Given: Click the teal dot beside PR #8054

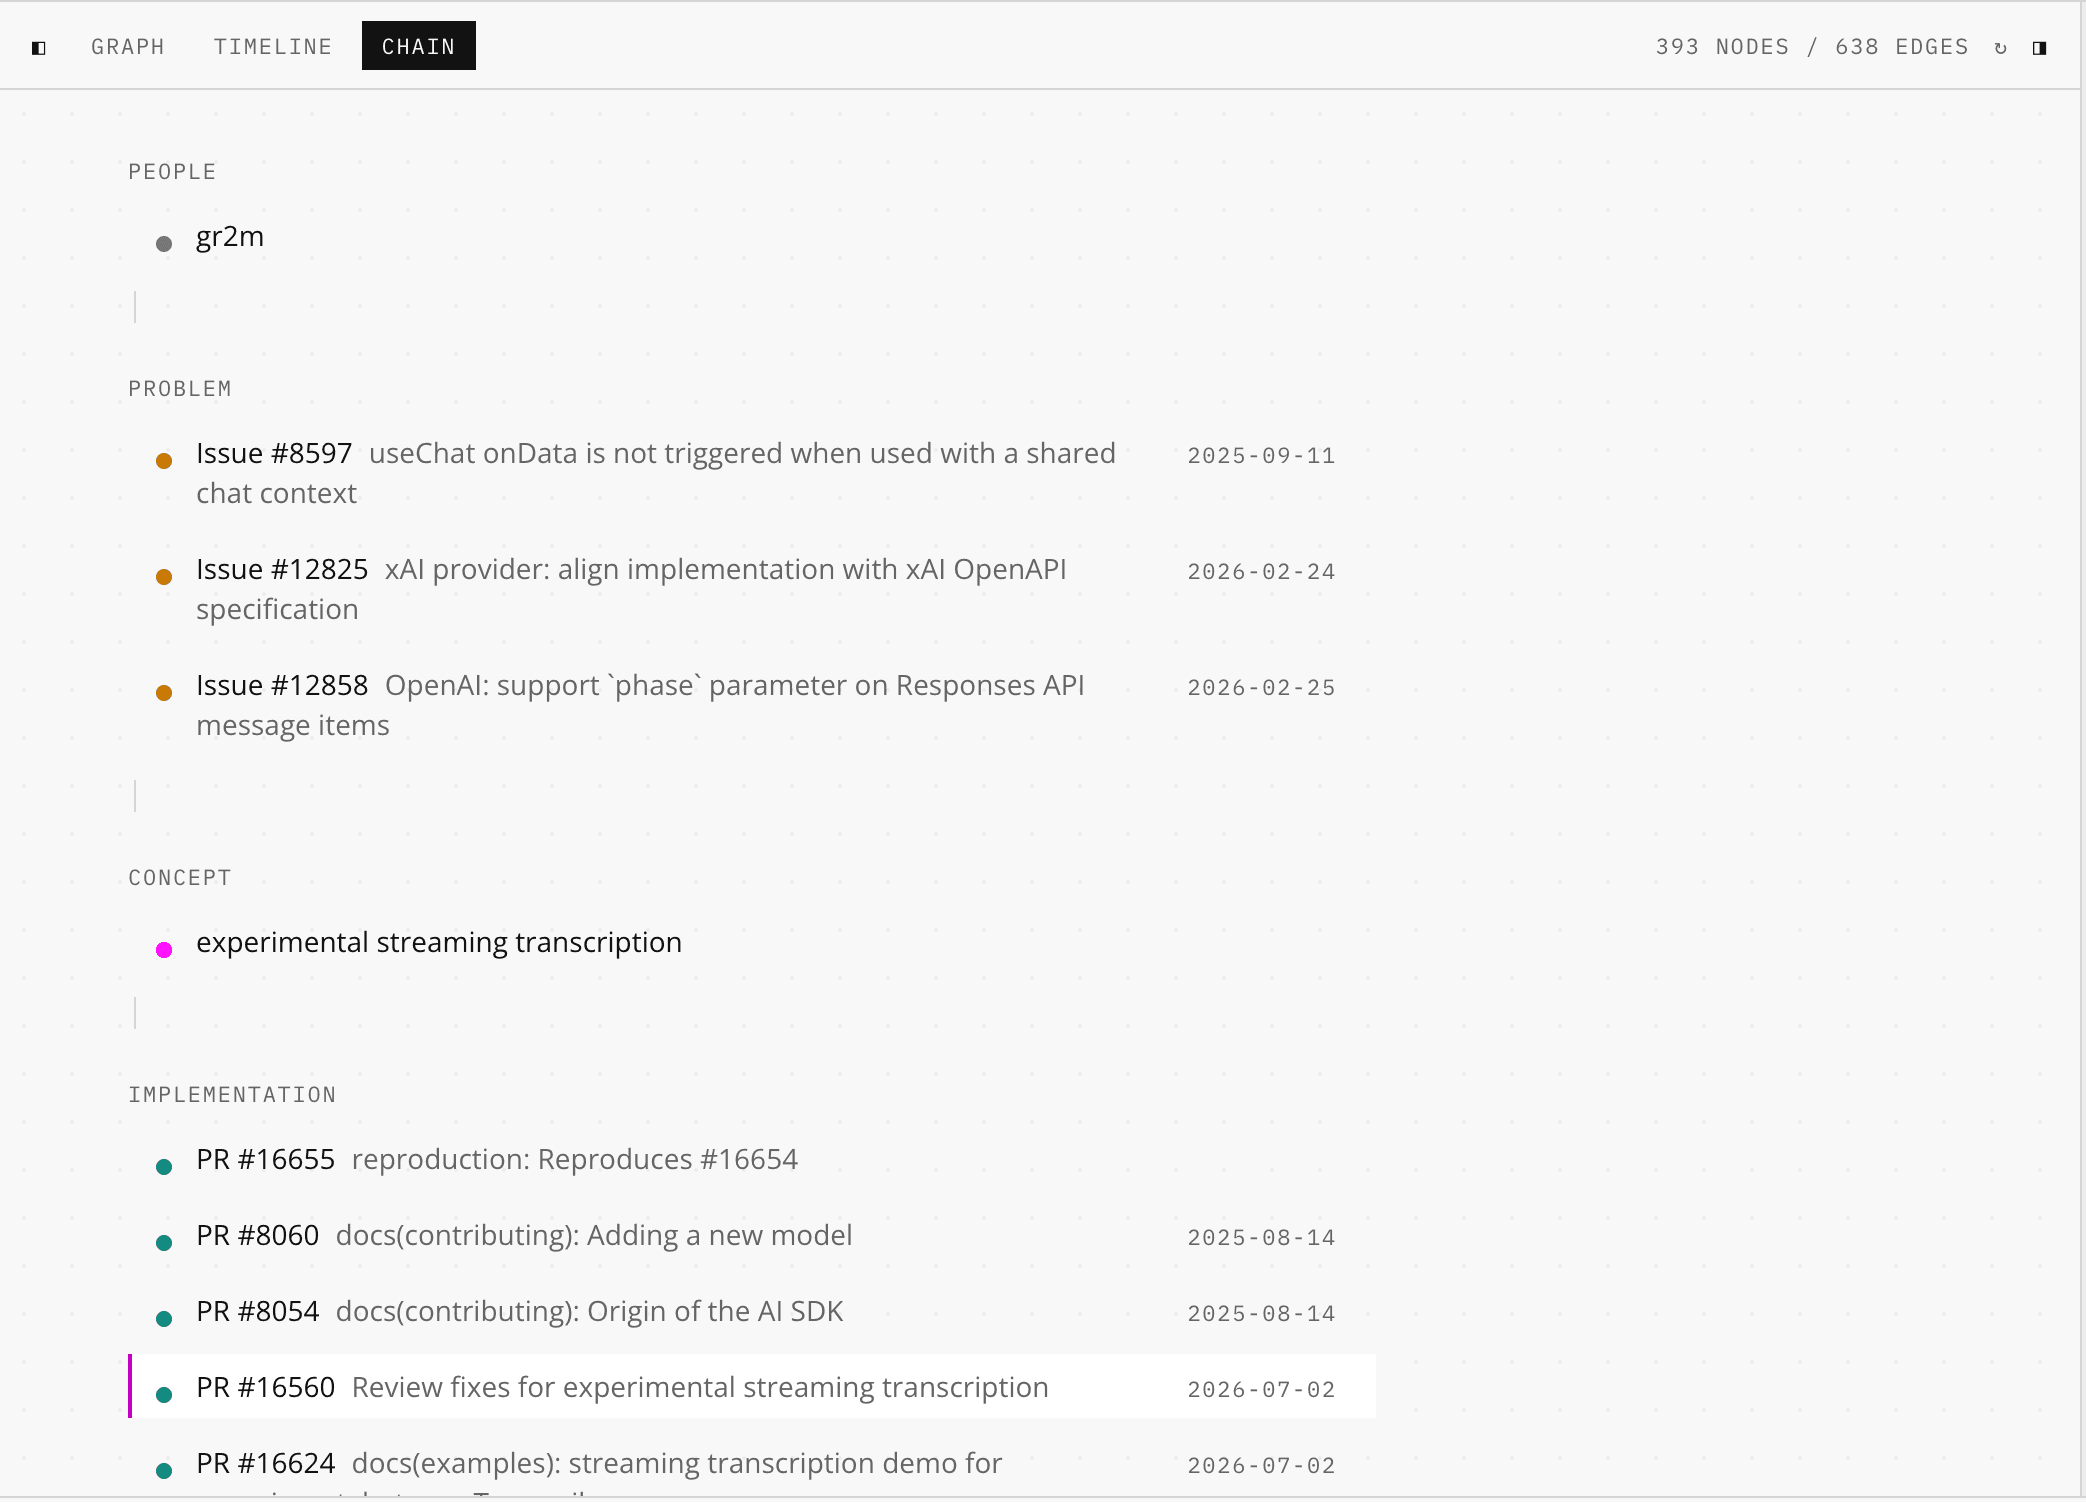Looking at the screenshot, I should [164, 1318].
